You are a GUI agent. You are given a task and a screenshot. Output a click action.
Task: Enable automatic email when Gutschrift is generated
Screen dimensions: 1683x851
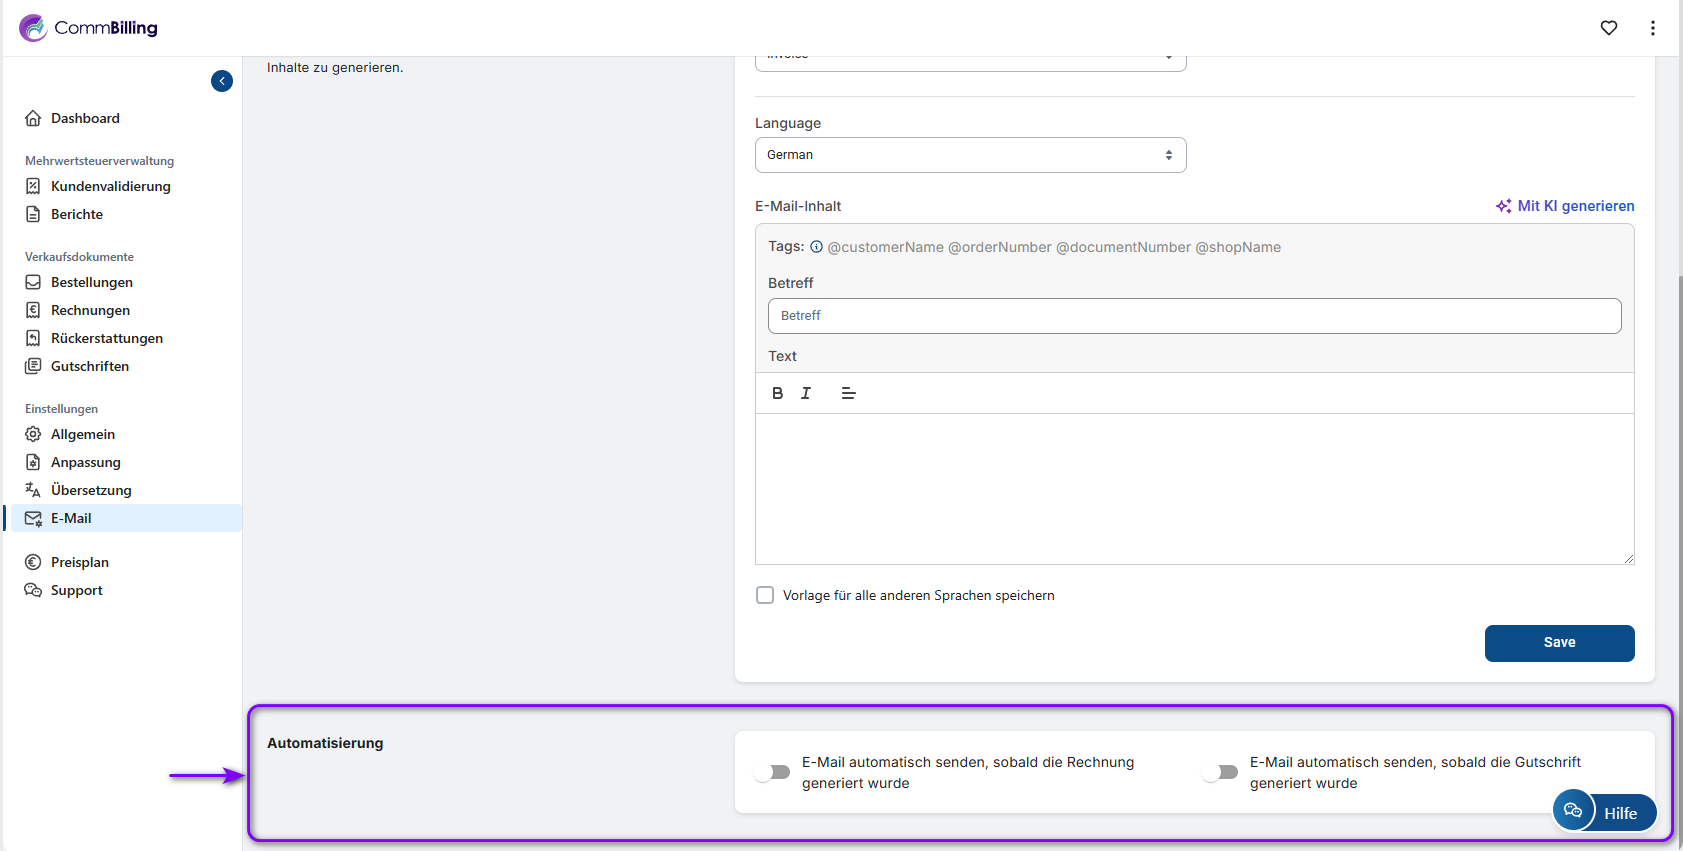pos(1221,772)
